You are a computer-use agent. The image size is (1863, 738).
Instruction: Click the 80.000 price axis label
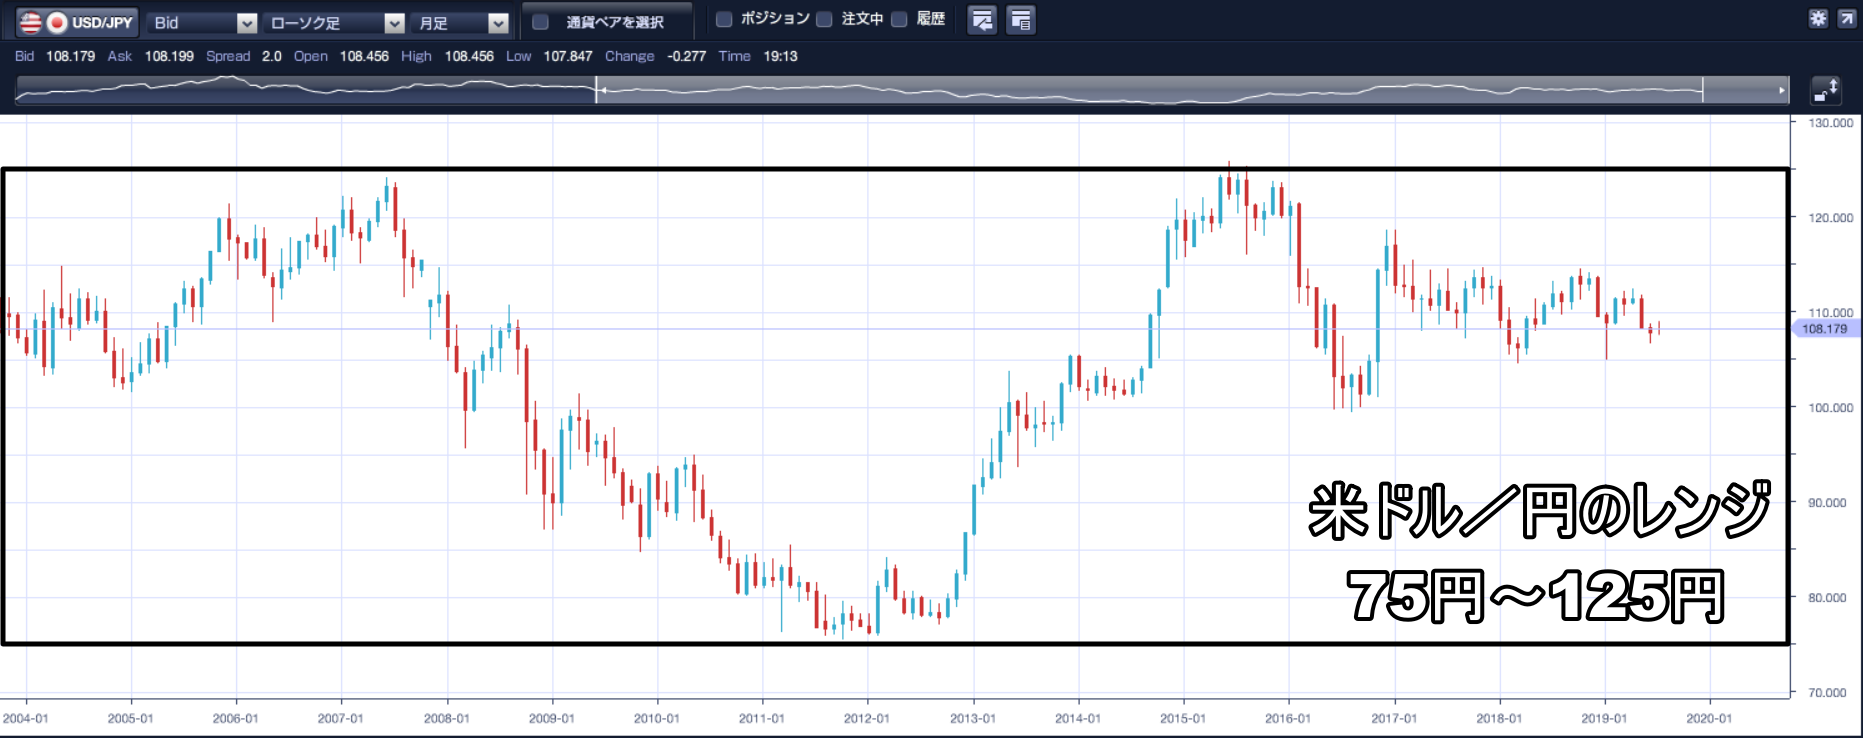click(x=1827, y=598)
